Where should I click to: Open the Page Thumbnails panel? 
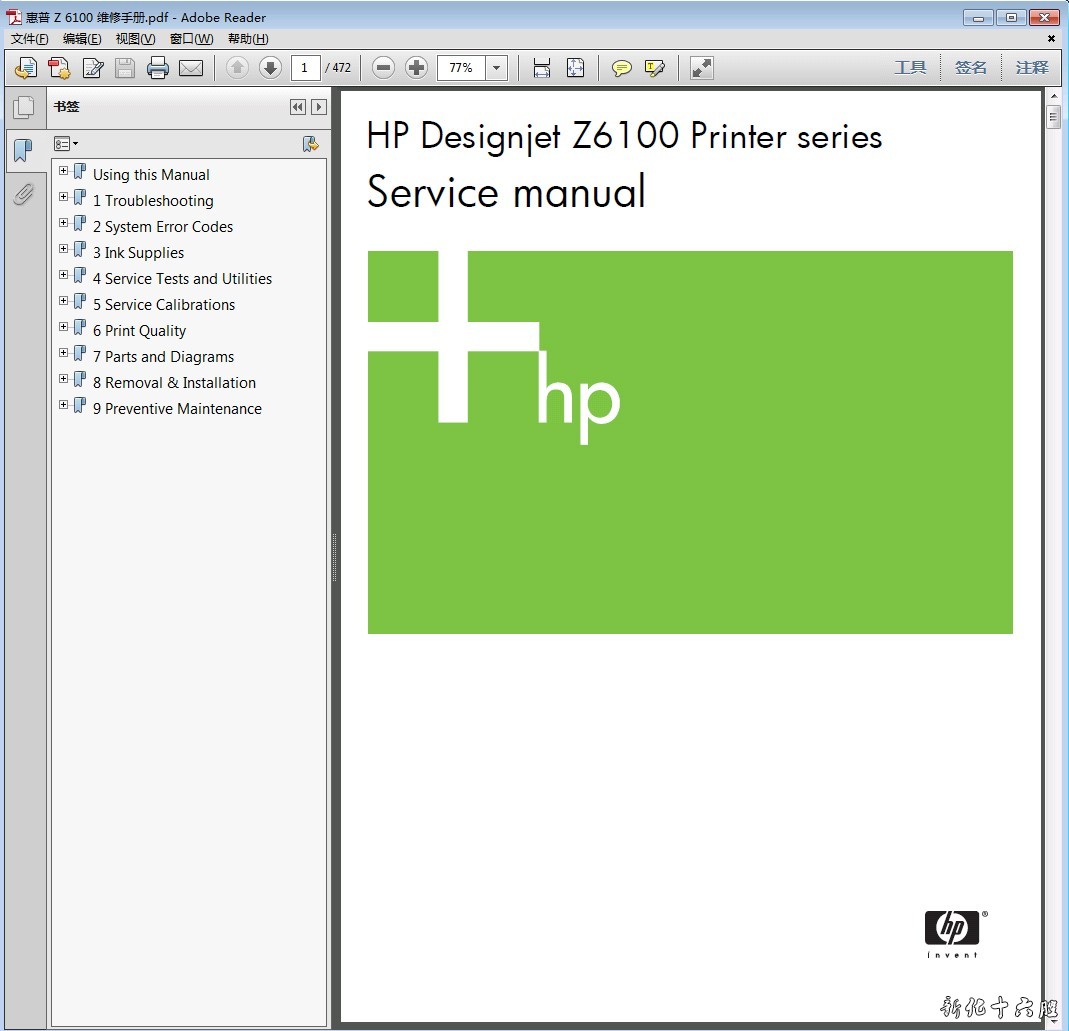23,107
